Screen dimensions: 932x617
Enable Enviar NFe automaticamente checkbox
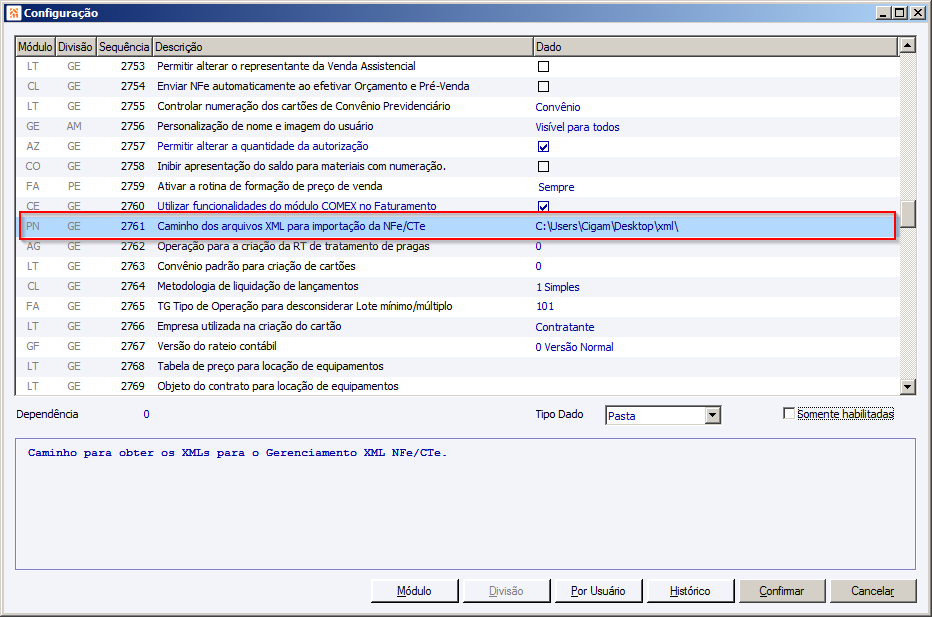point(543,87)
